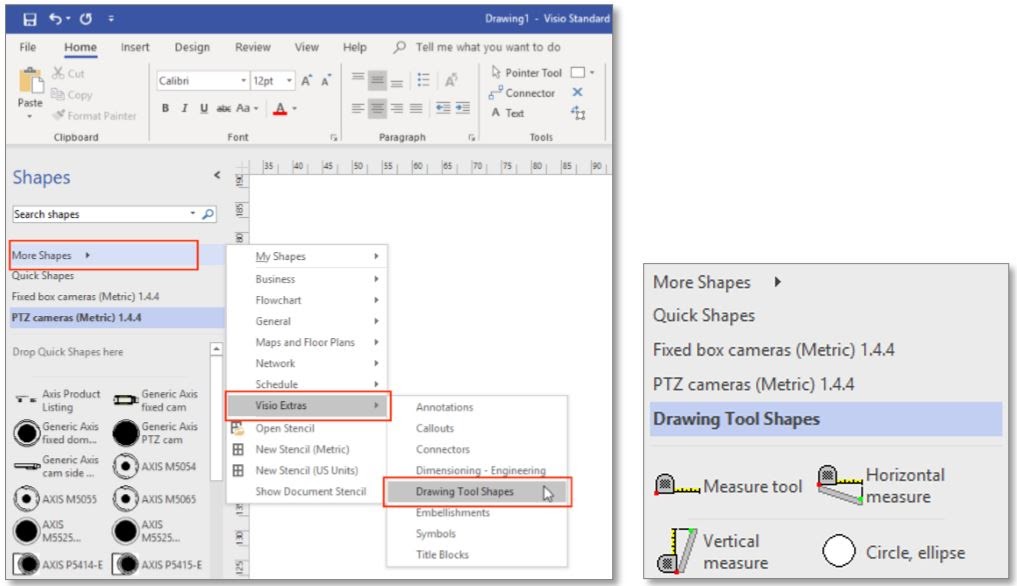This screenshot has height=586, width=1017.
Task: Increase font size with larger A icon
Action: (x=306, y=80)
